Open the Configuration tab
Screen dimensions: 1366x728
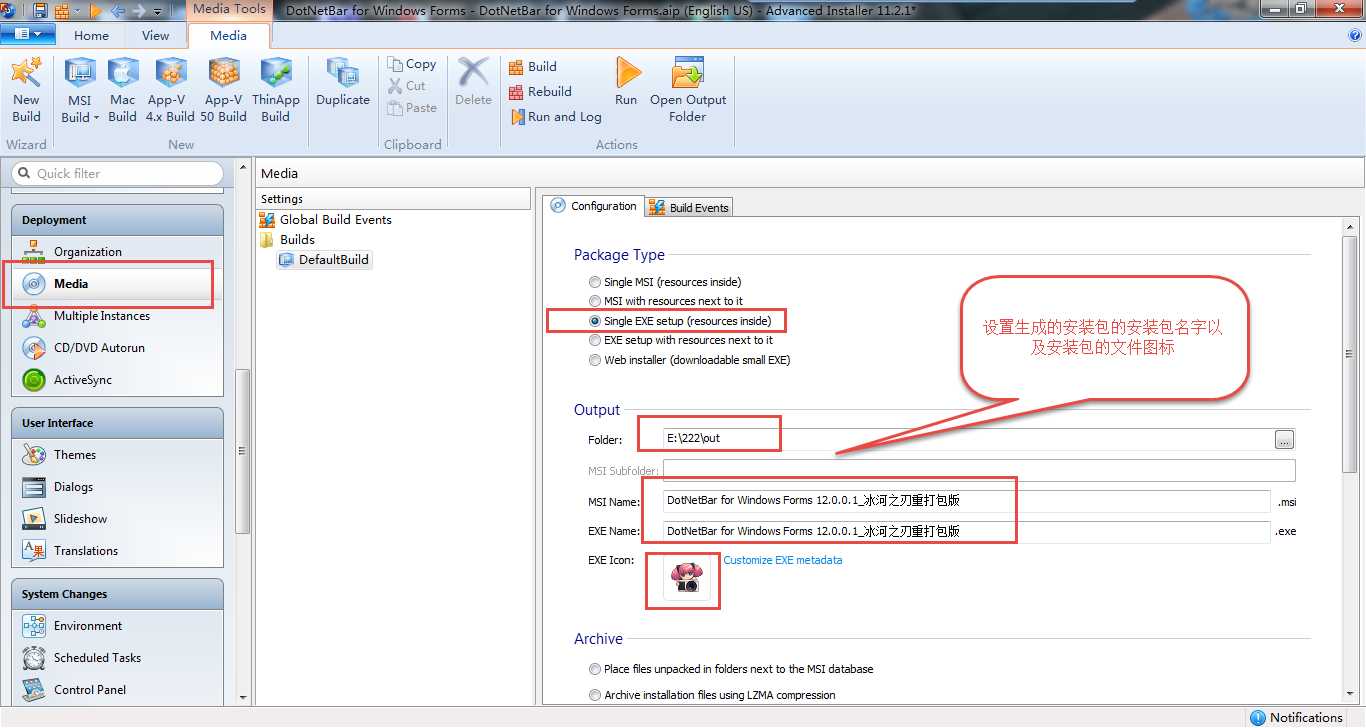[x=593, y=206]
